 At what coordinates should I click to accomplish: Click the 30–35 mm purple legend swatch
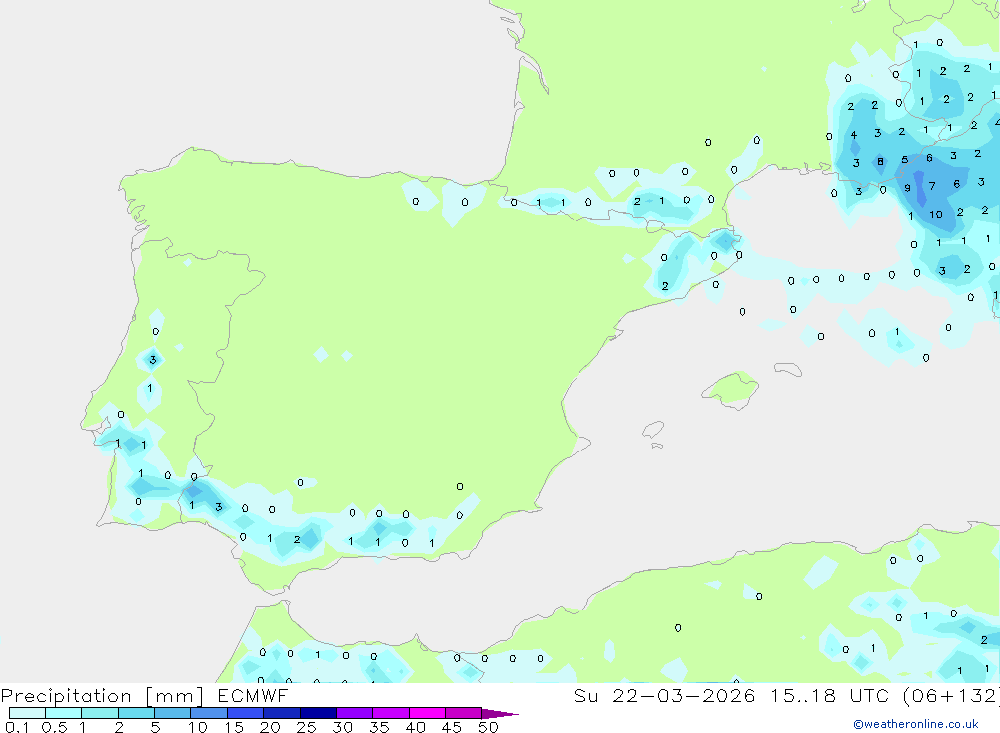[354, 713]
